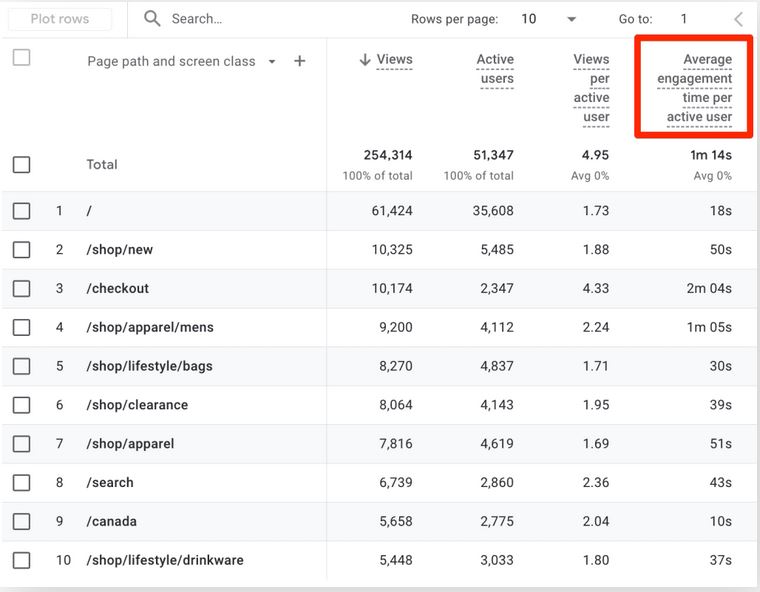Tick the checkbox for /shop/new
The width and height of the screenshot is (760, 592).
21,250
